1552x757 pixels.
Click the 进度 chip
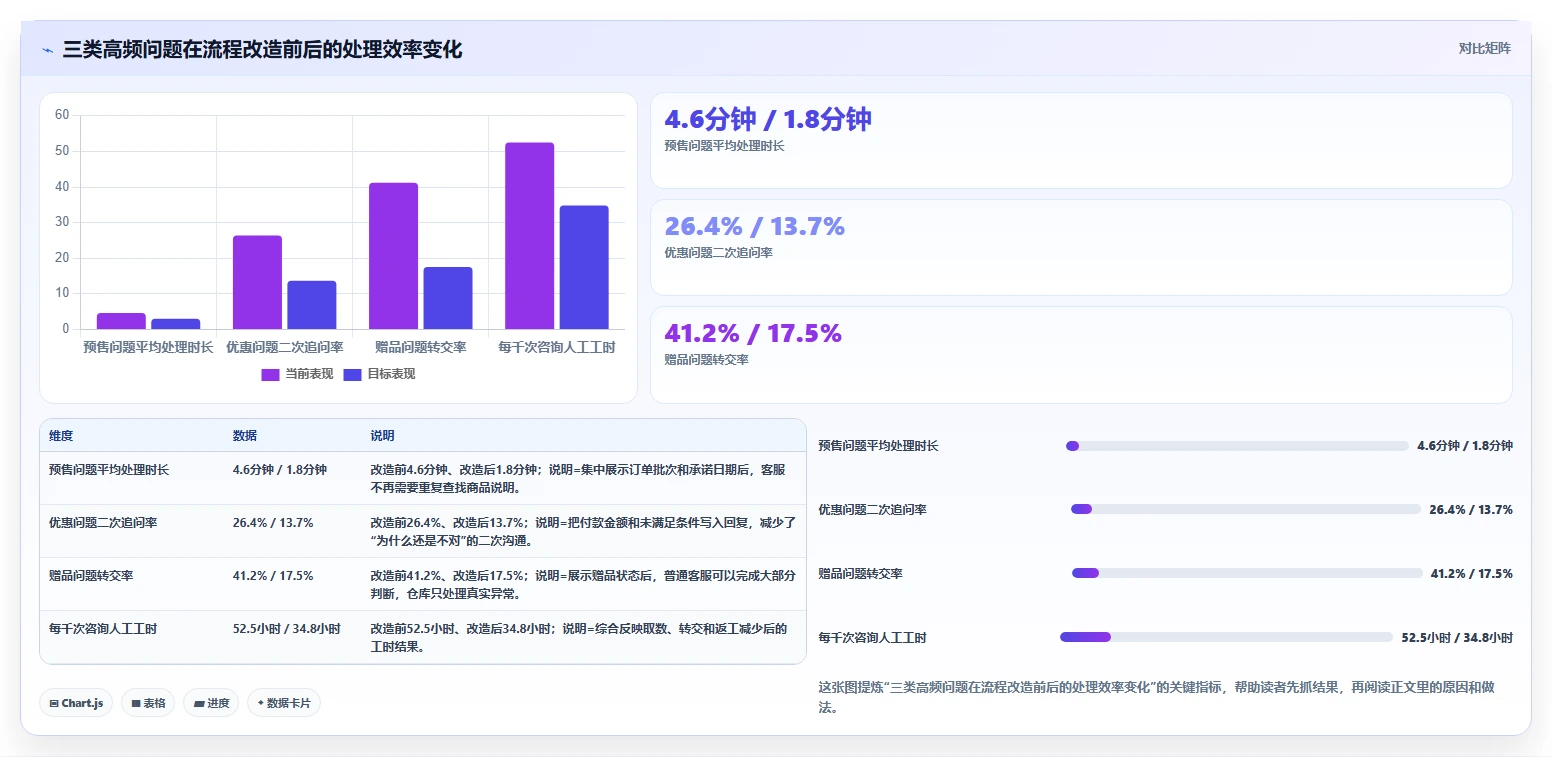211,703
